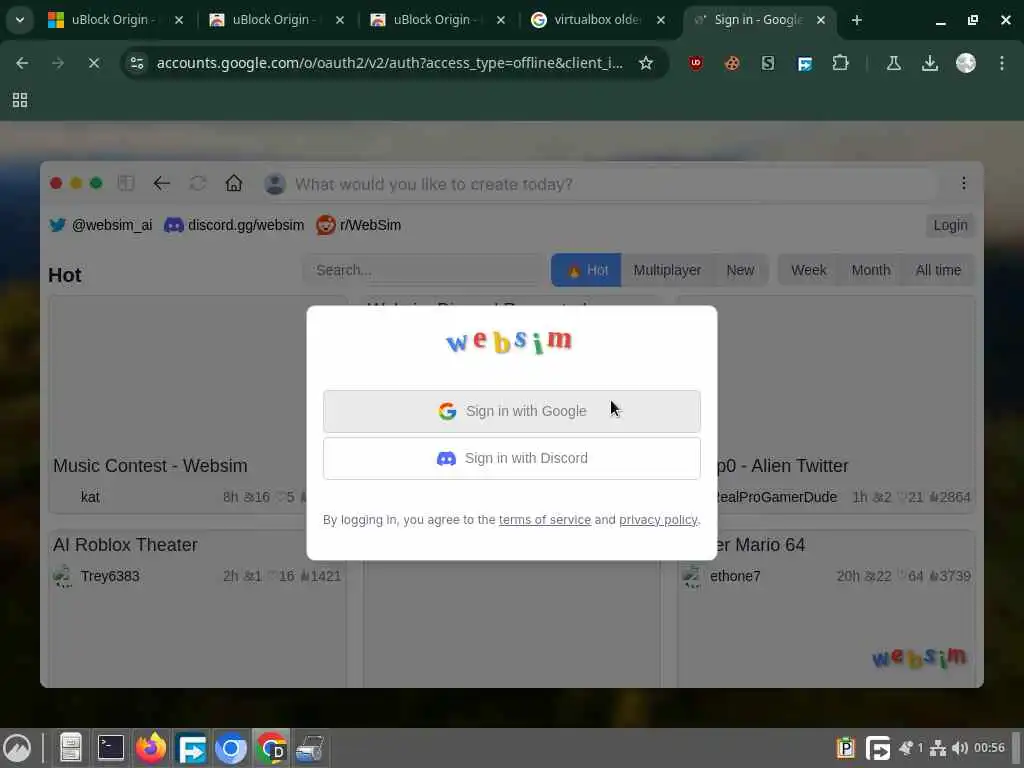Image resolution: width=1024 pixels, height=768 pixels.
Task: Stop page loading with the X button
Action: pyautogui.click(x=93, y=63)
